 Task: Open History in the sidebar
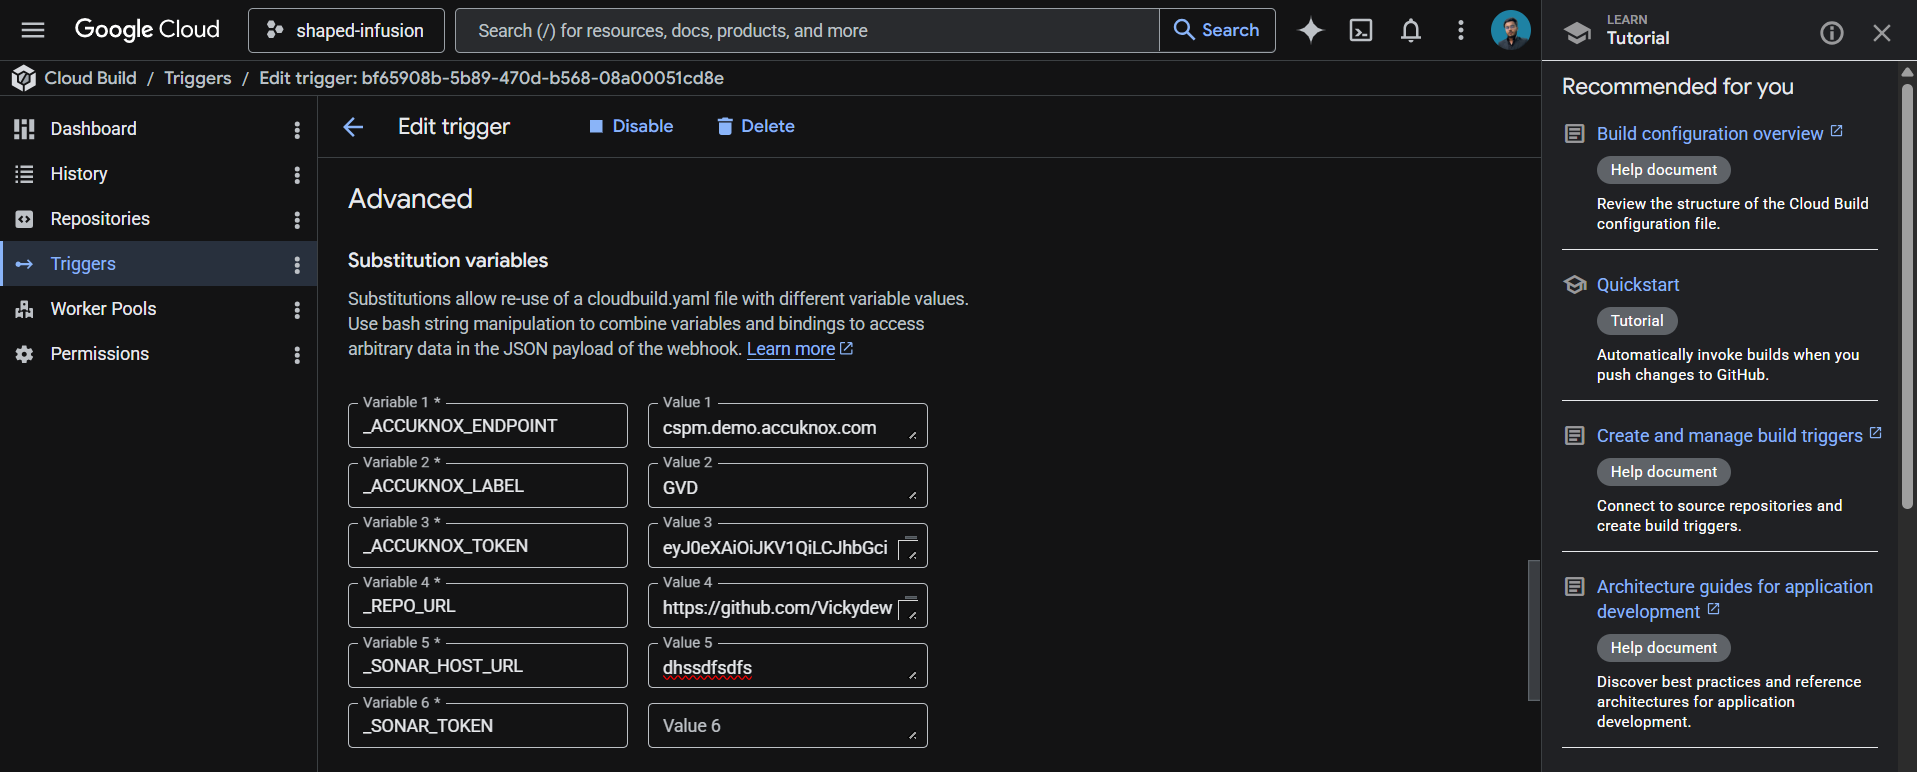pyautogui.click(x=79, y=174)
